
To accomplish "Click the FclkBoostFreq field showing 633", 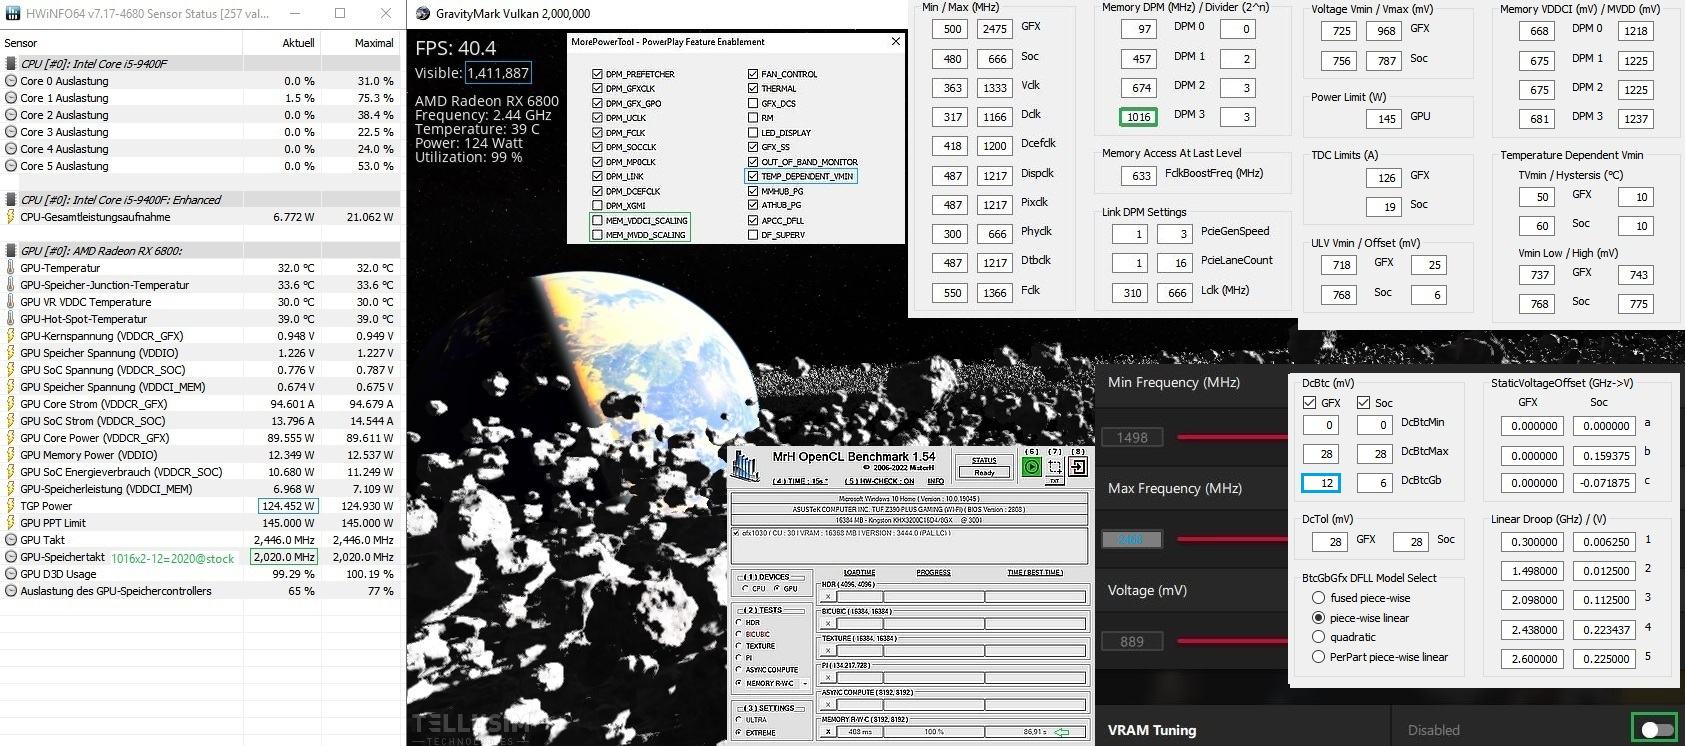I will pos(1141,175).
